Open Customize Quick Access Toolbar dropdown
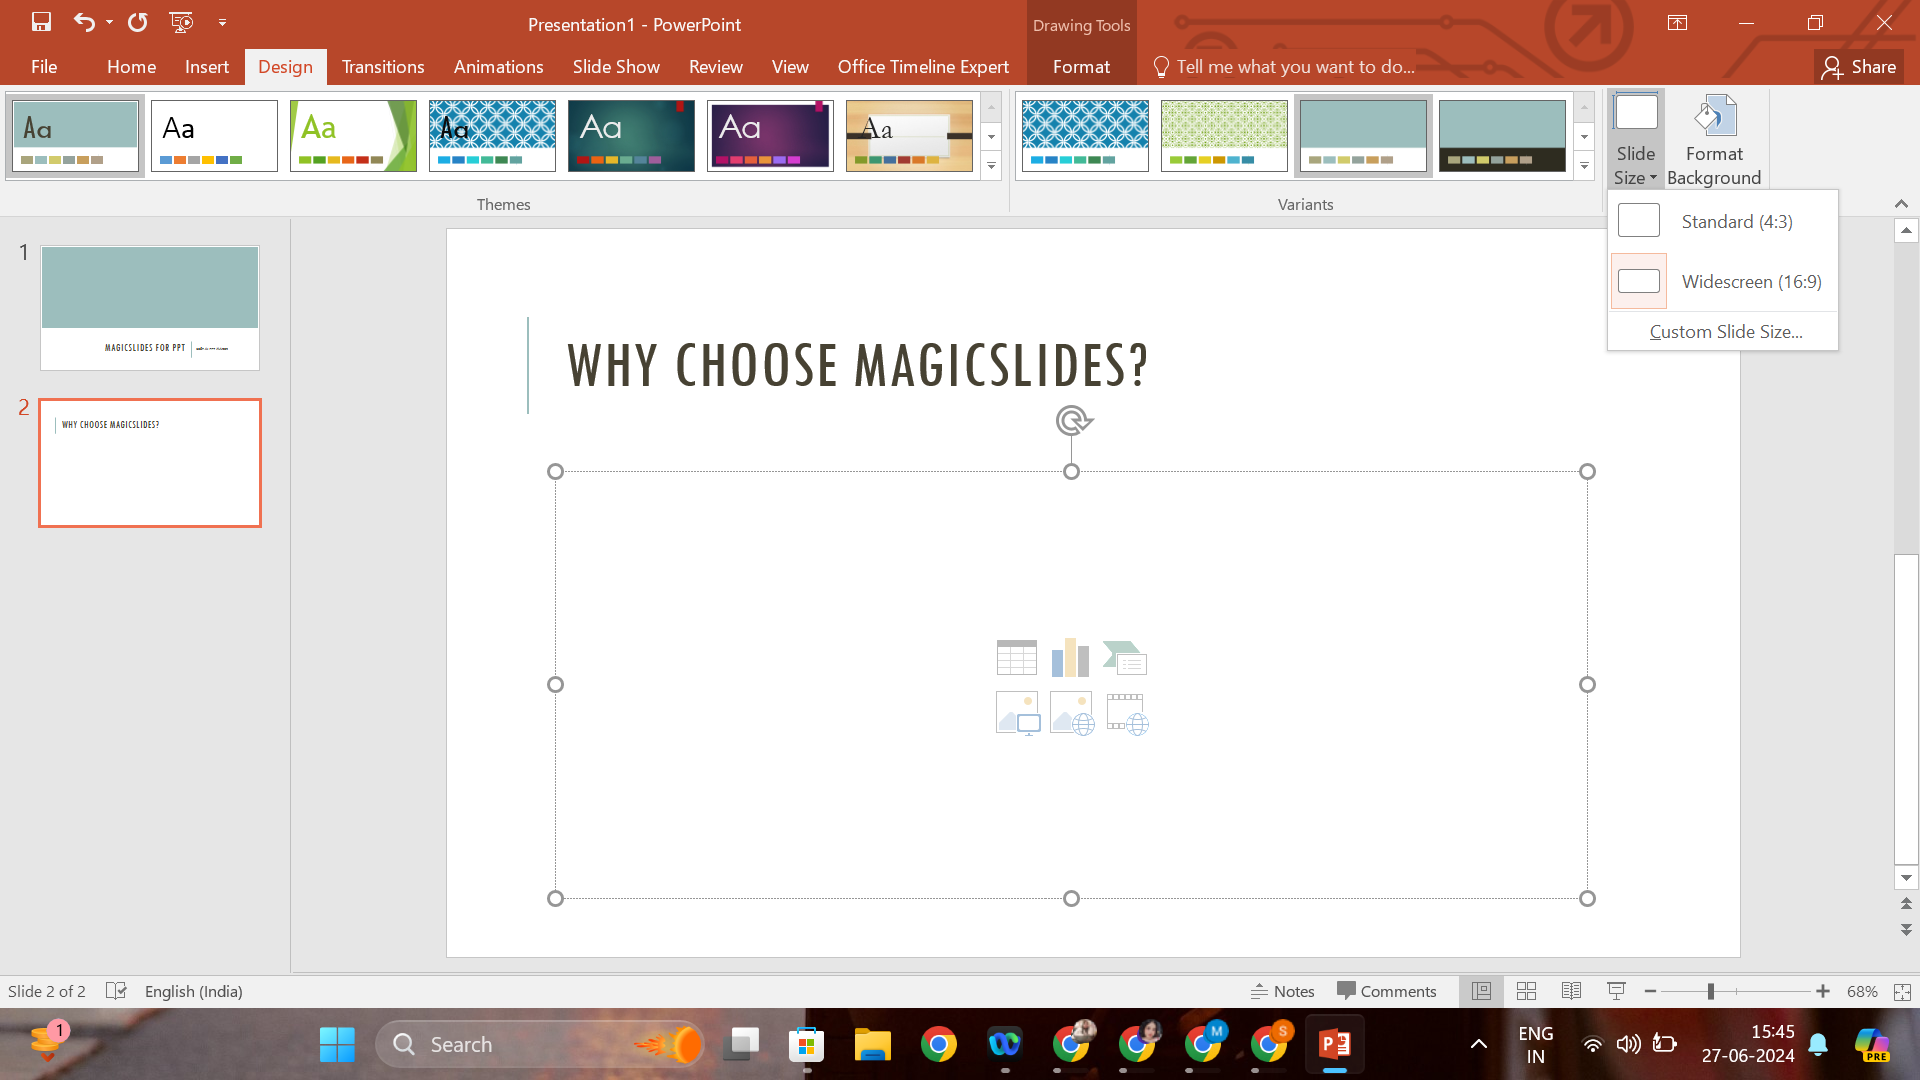Screen dimensions: 1920x1080 point(222,22)
